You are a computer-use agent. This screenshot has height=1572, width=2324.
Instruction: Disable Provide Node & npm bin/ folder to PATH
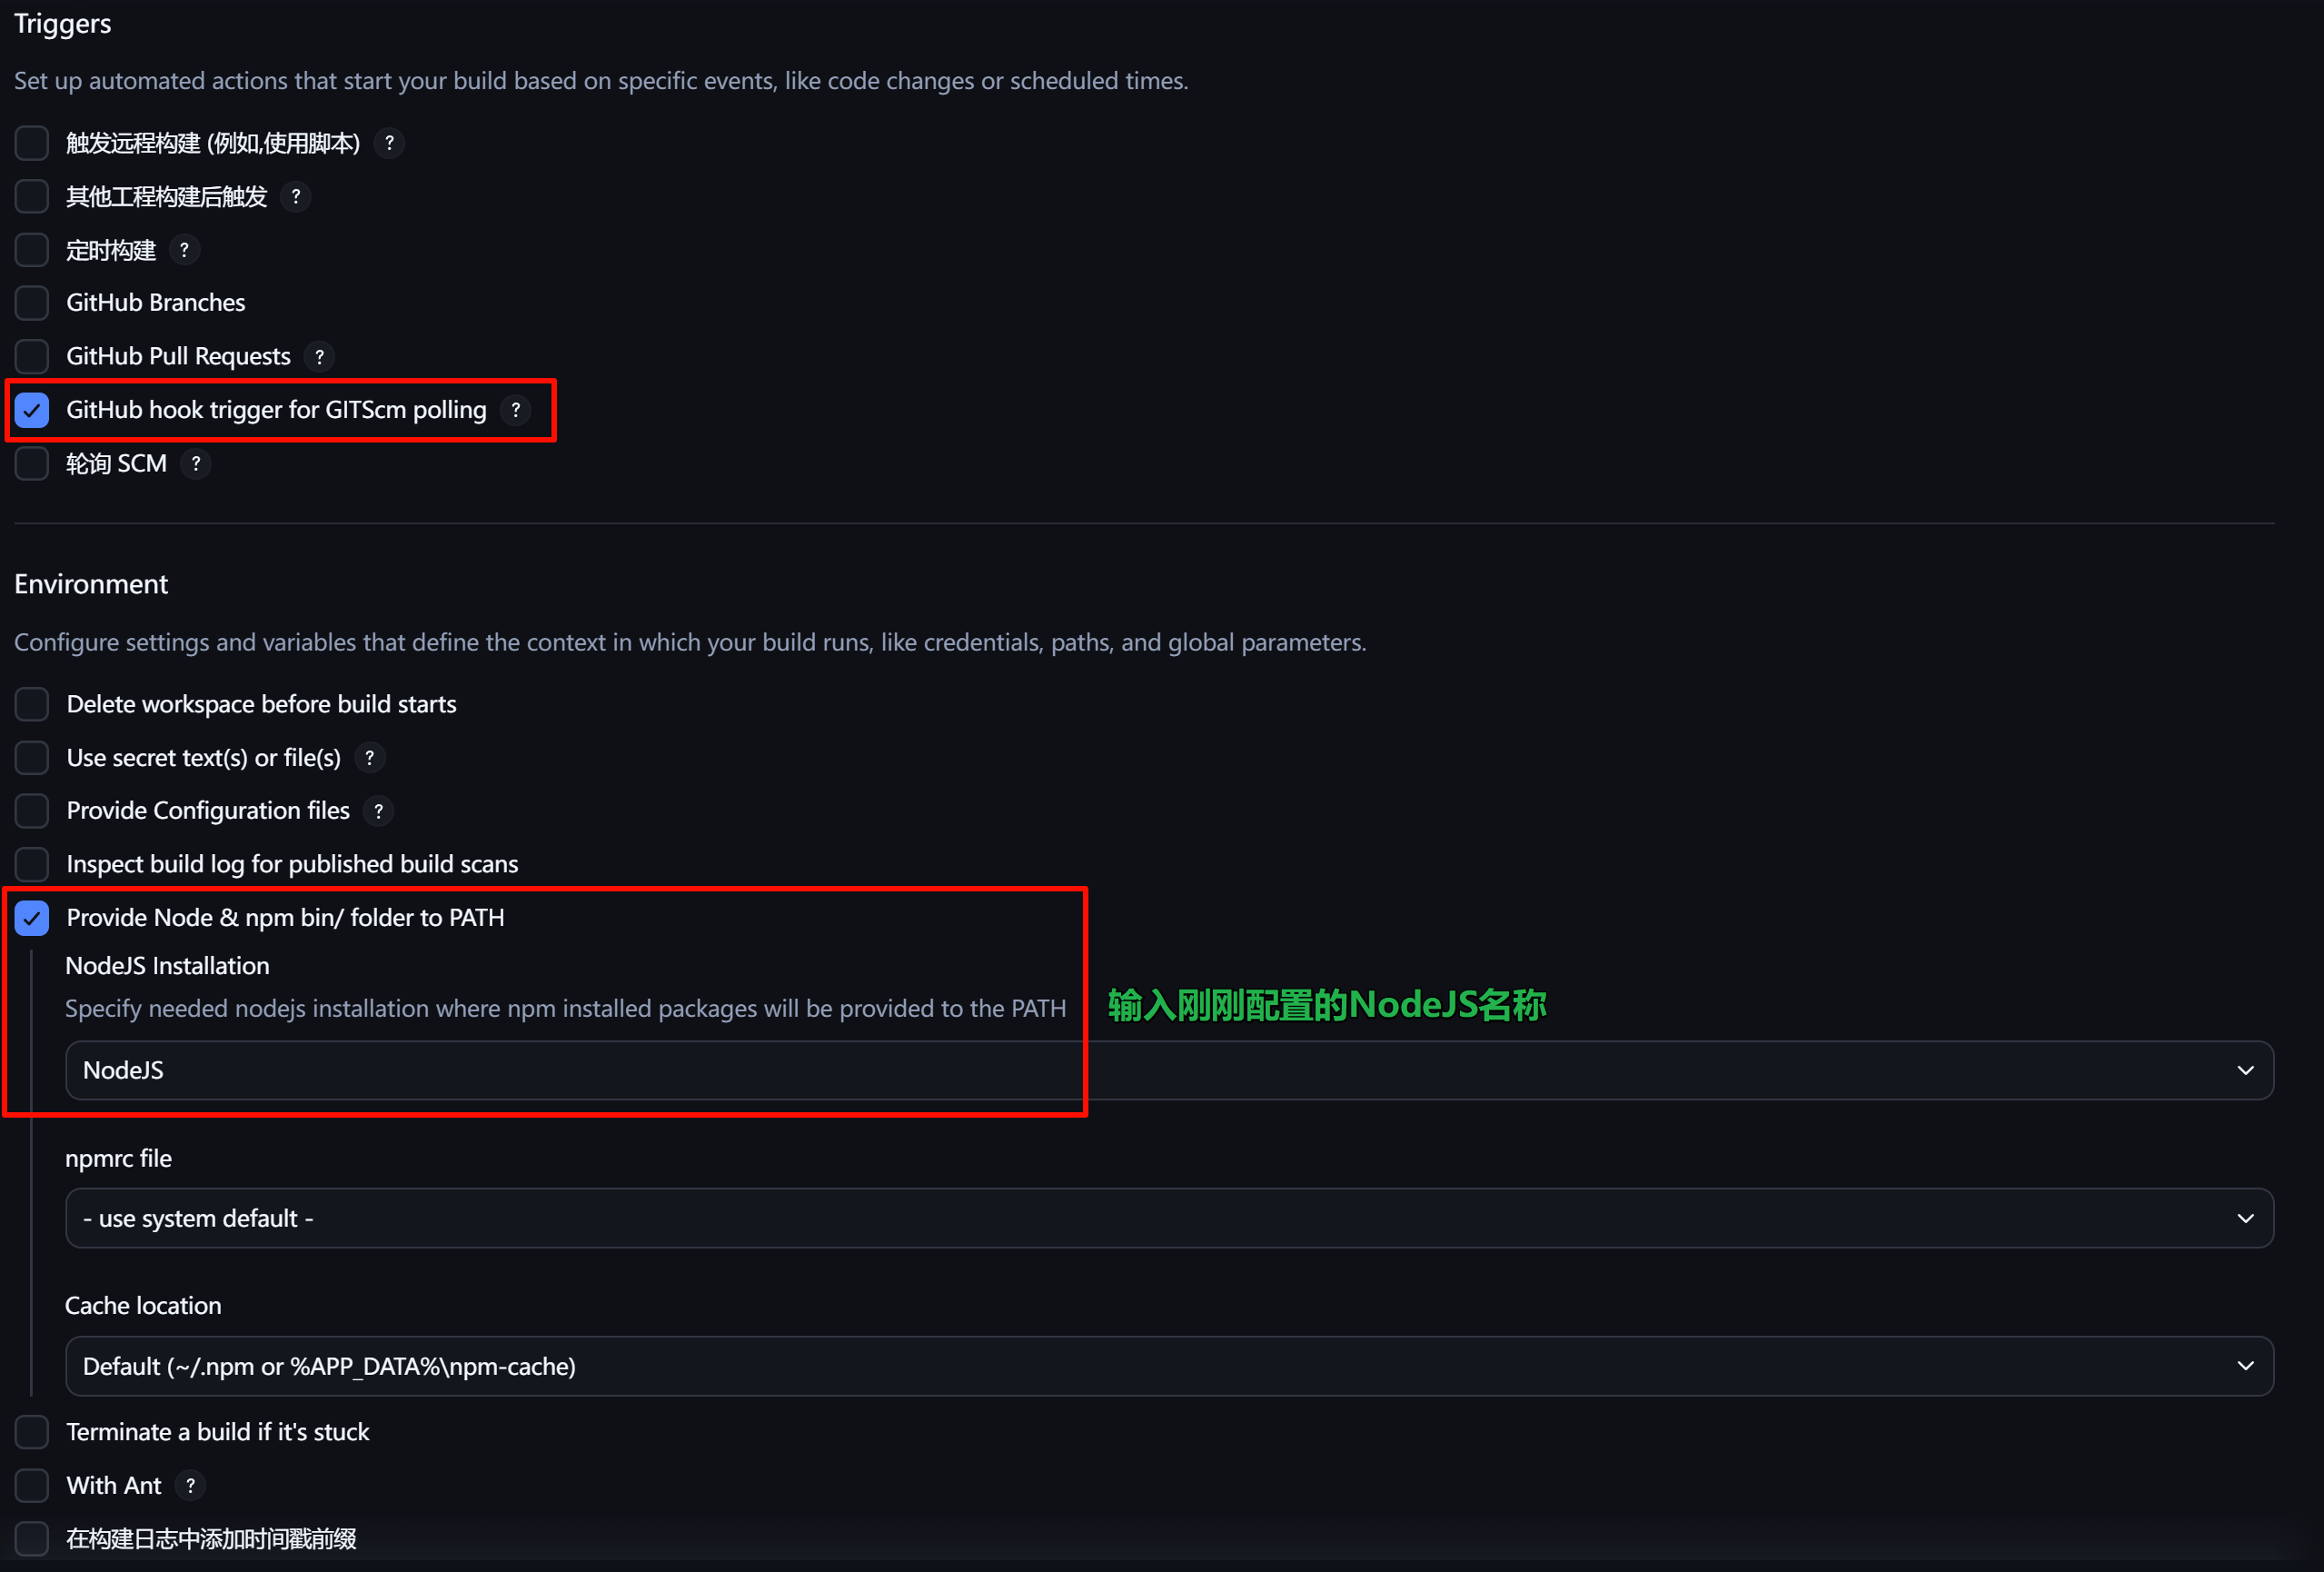point(32,918)
